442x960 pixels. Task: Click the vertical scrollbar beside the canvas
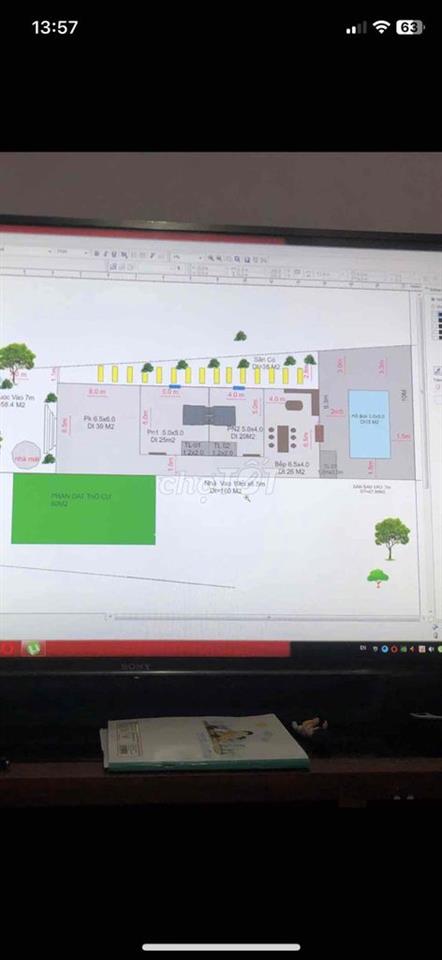pyautogui.click(x=426, y=452)
